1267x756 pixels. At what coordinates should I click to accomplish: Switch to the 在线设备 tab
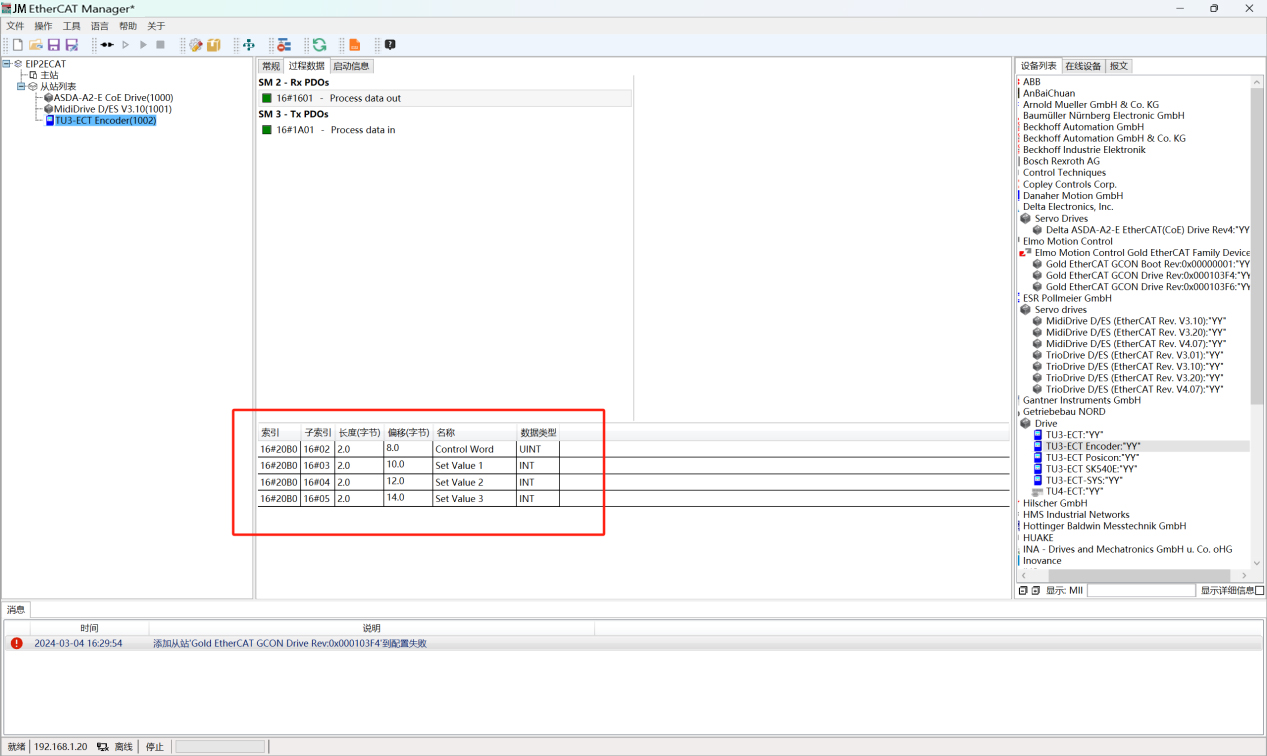(x=1083, y=66)
